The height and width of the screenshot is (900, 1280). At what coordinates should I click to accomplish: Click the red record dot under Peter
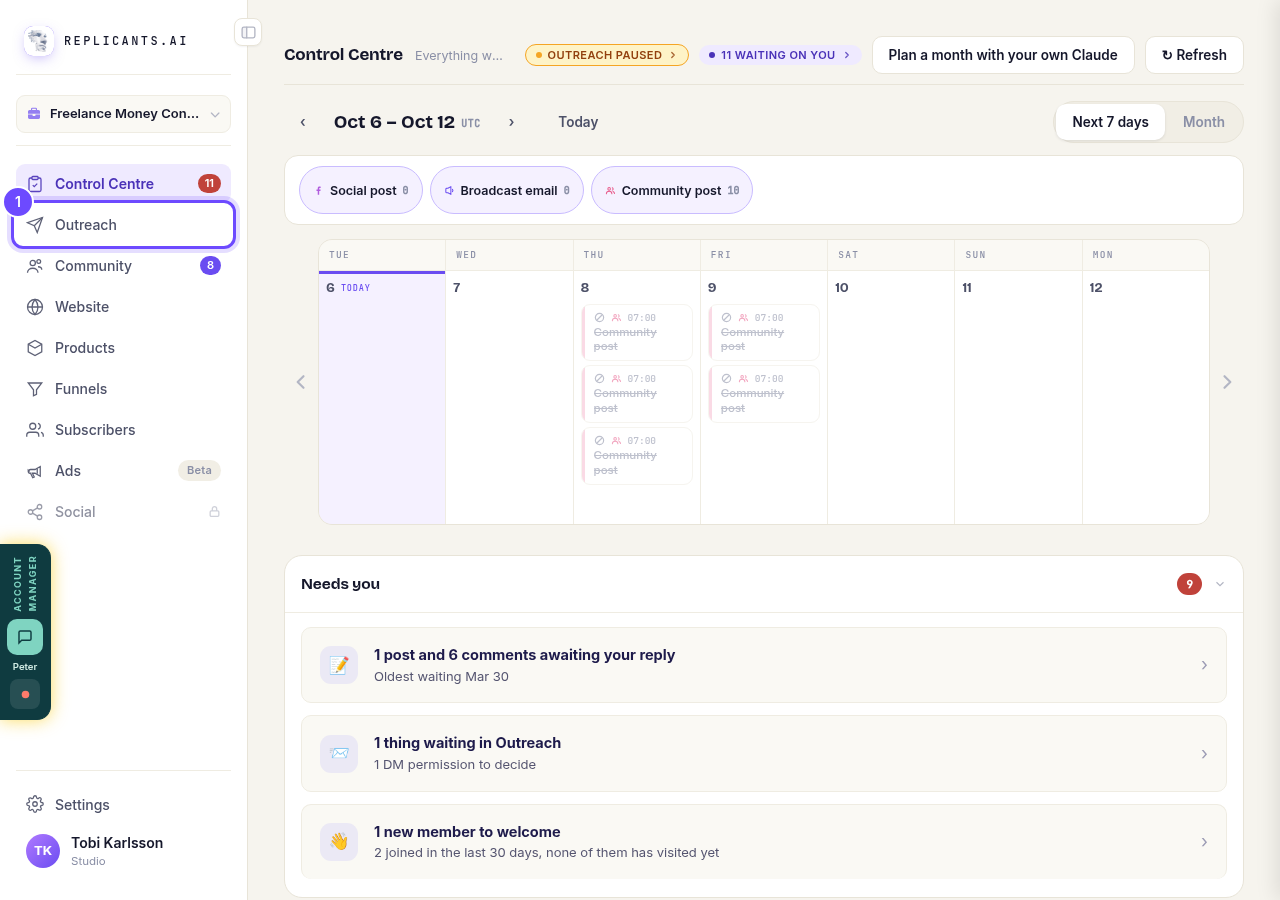(x=25, y=694)
